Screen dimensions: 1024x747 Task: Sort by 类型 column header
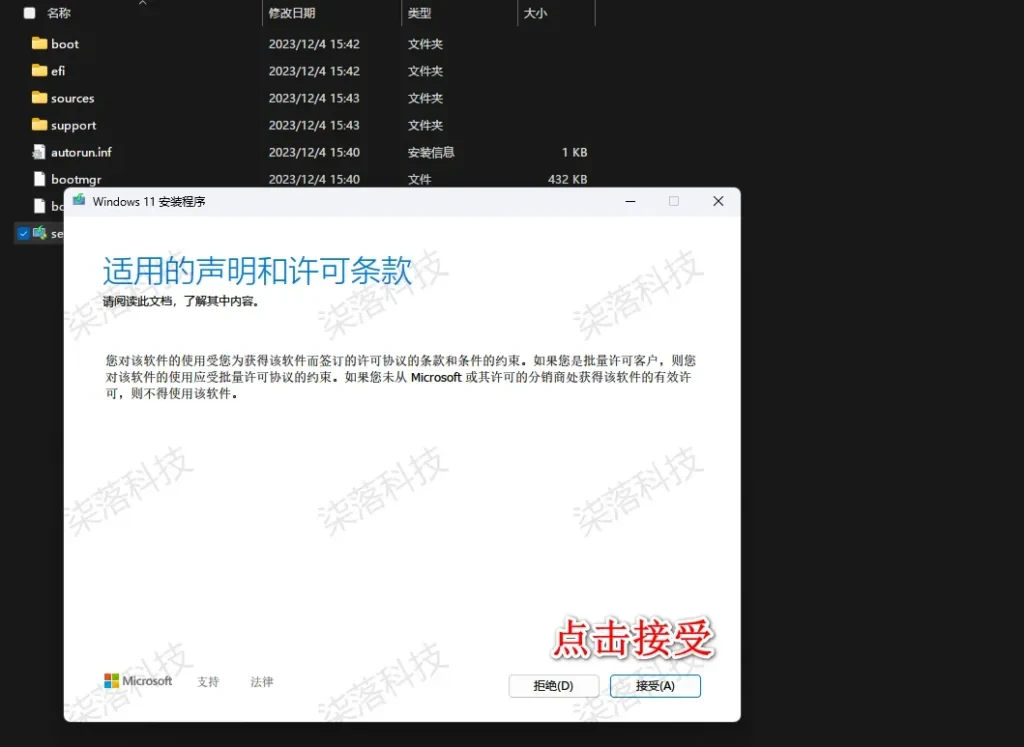coord(419,13)
